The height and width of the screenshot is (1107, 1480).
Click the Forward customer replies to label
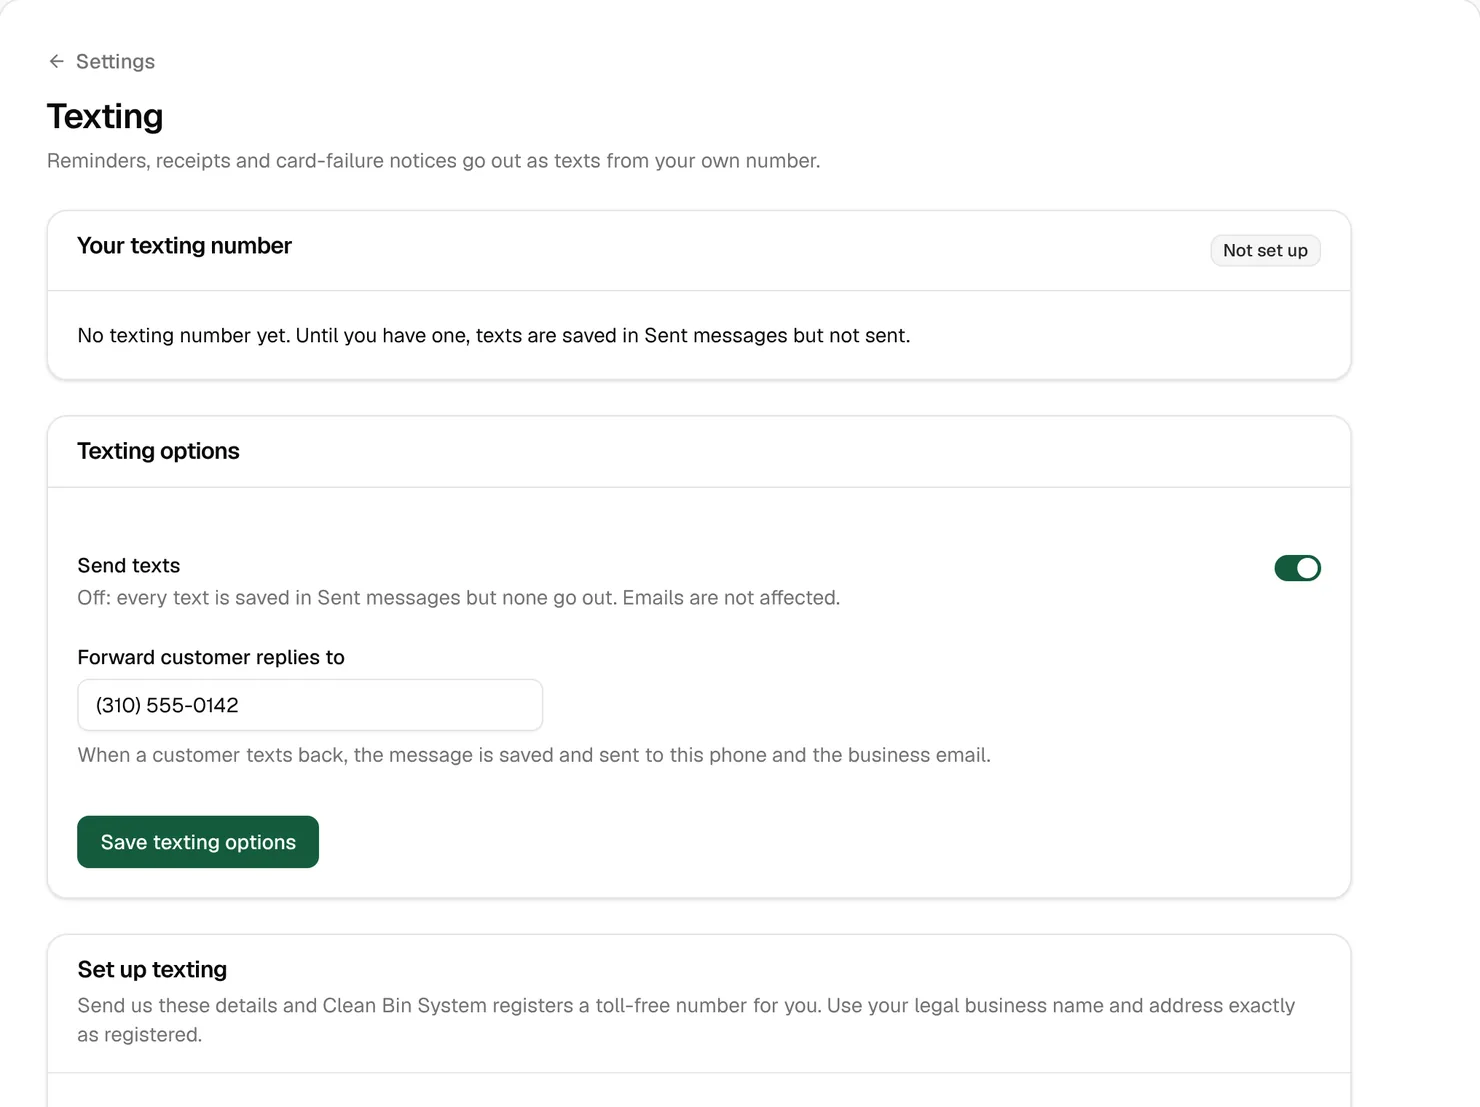211,657
